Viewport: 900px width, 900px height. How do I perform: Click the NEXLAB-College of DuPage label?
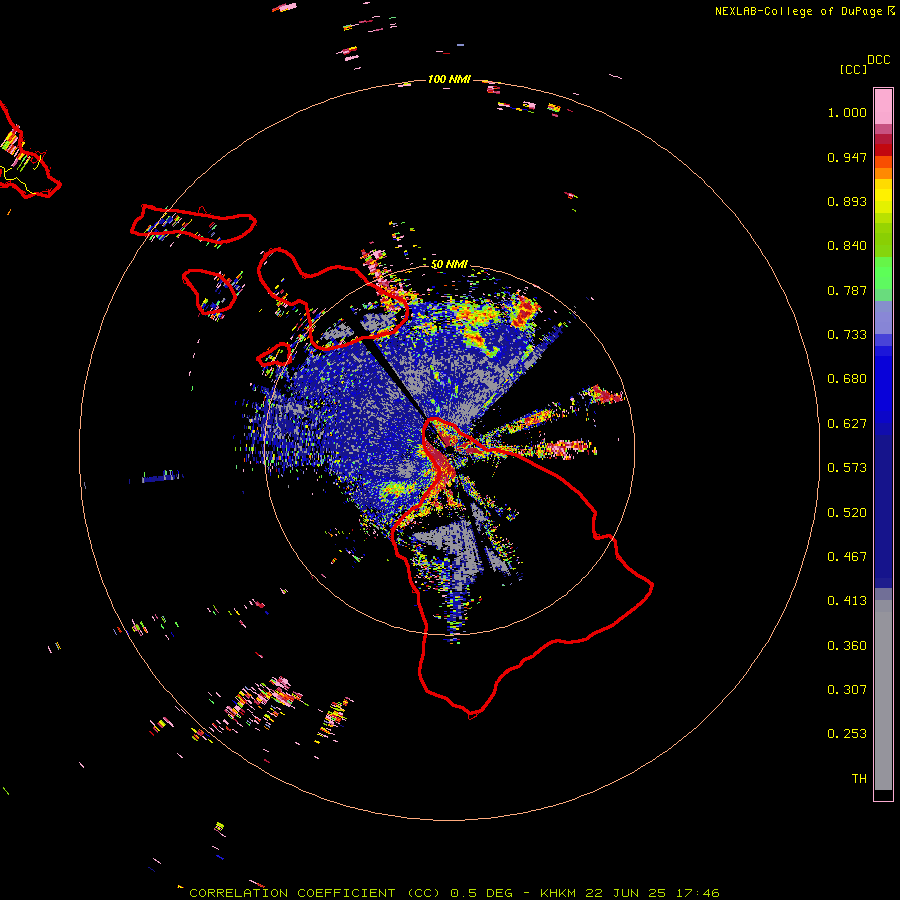click(x=798, y=11)
